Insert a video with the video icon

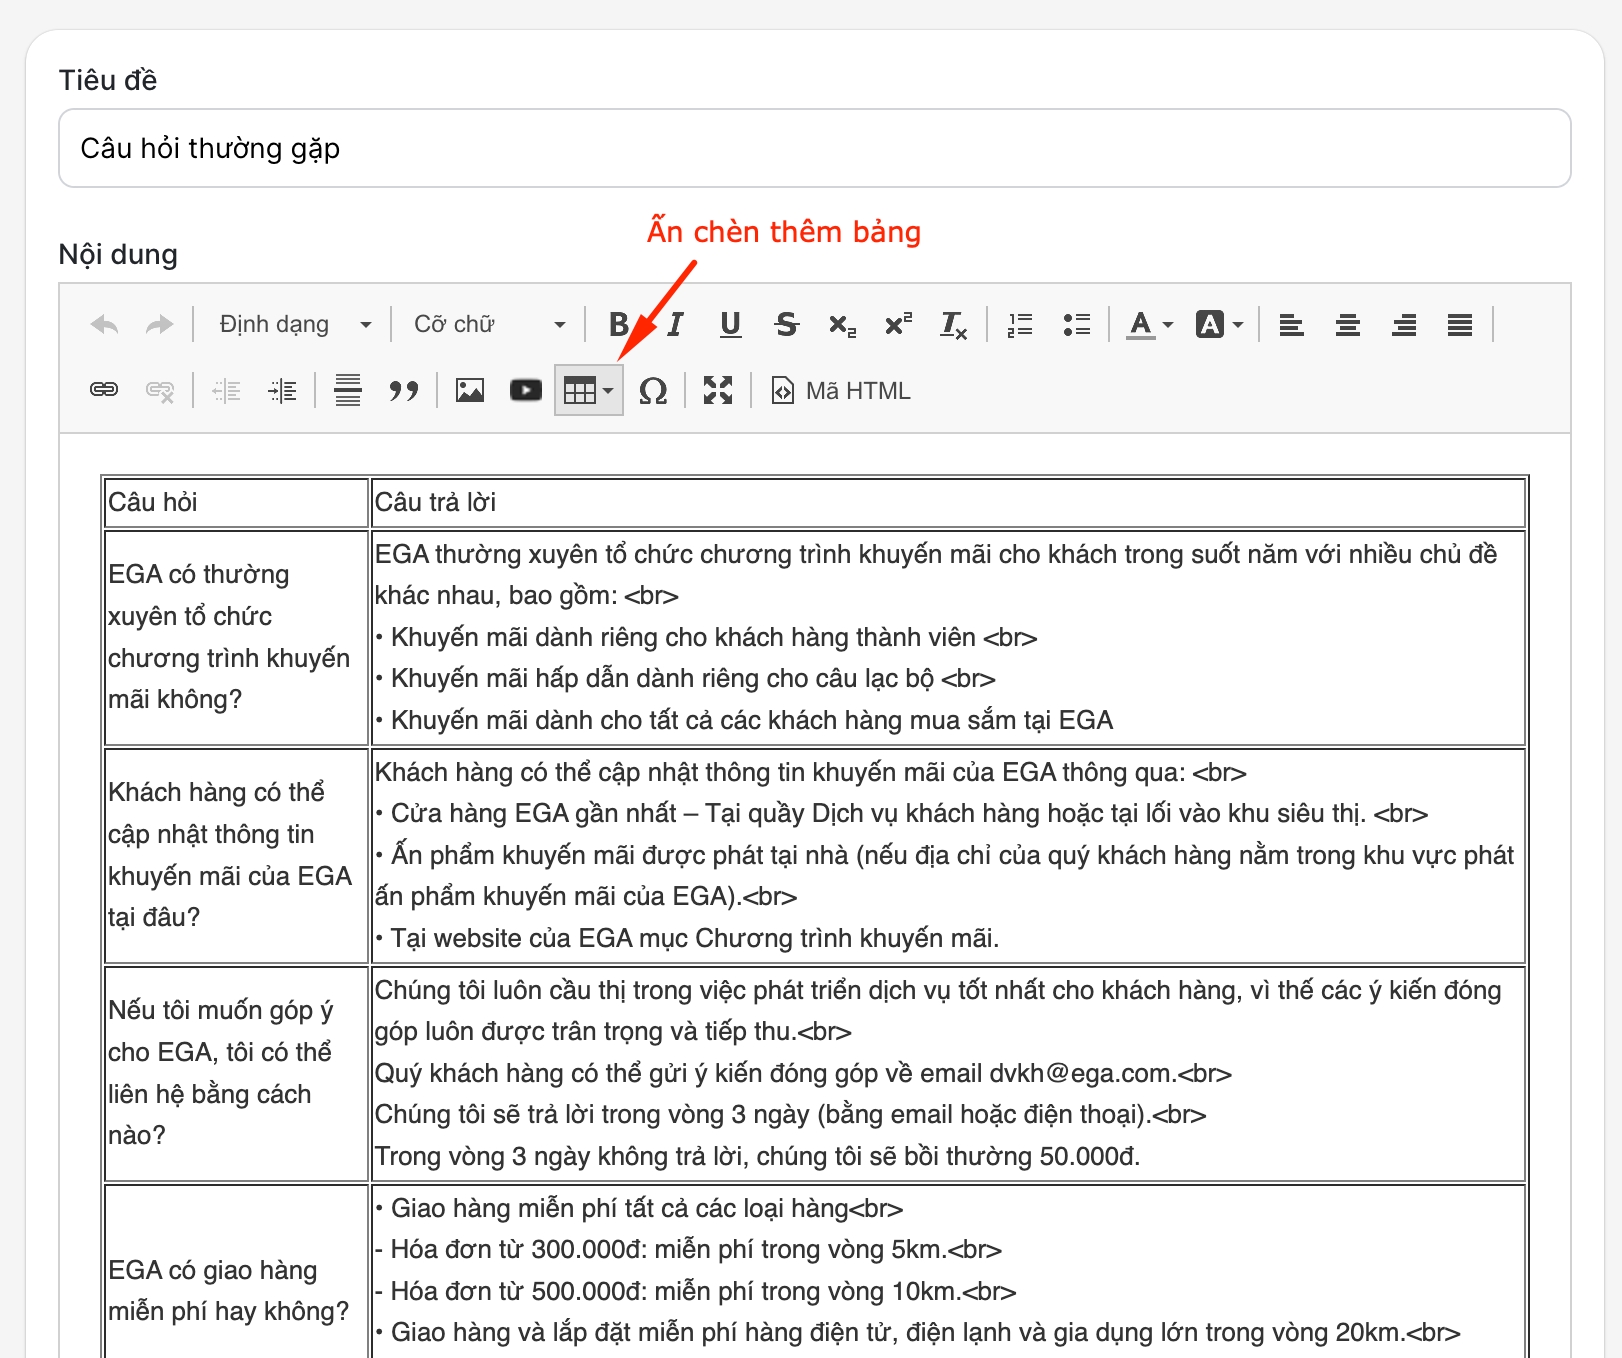[526, 391]
